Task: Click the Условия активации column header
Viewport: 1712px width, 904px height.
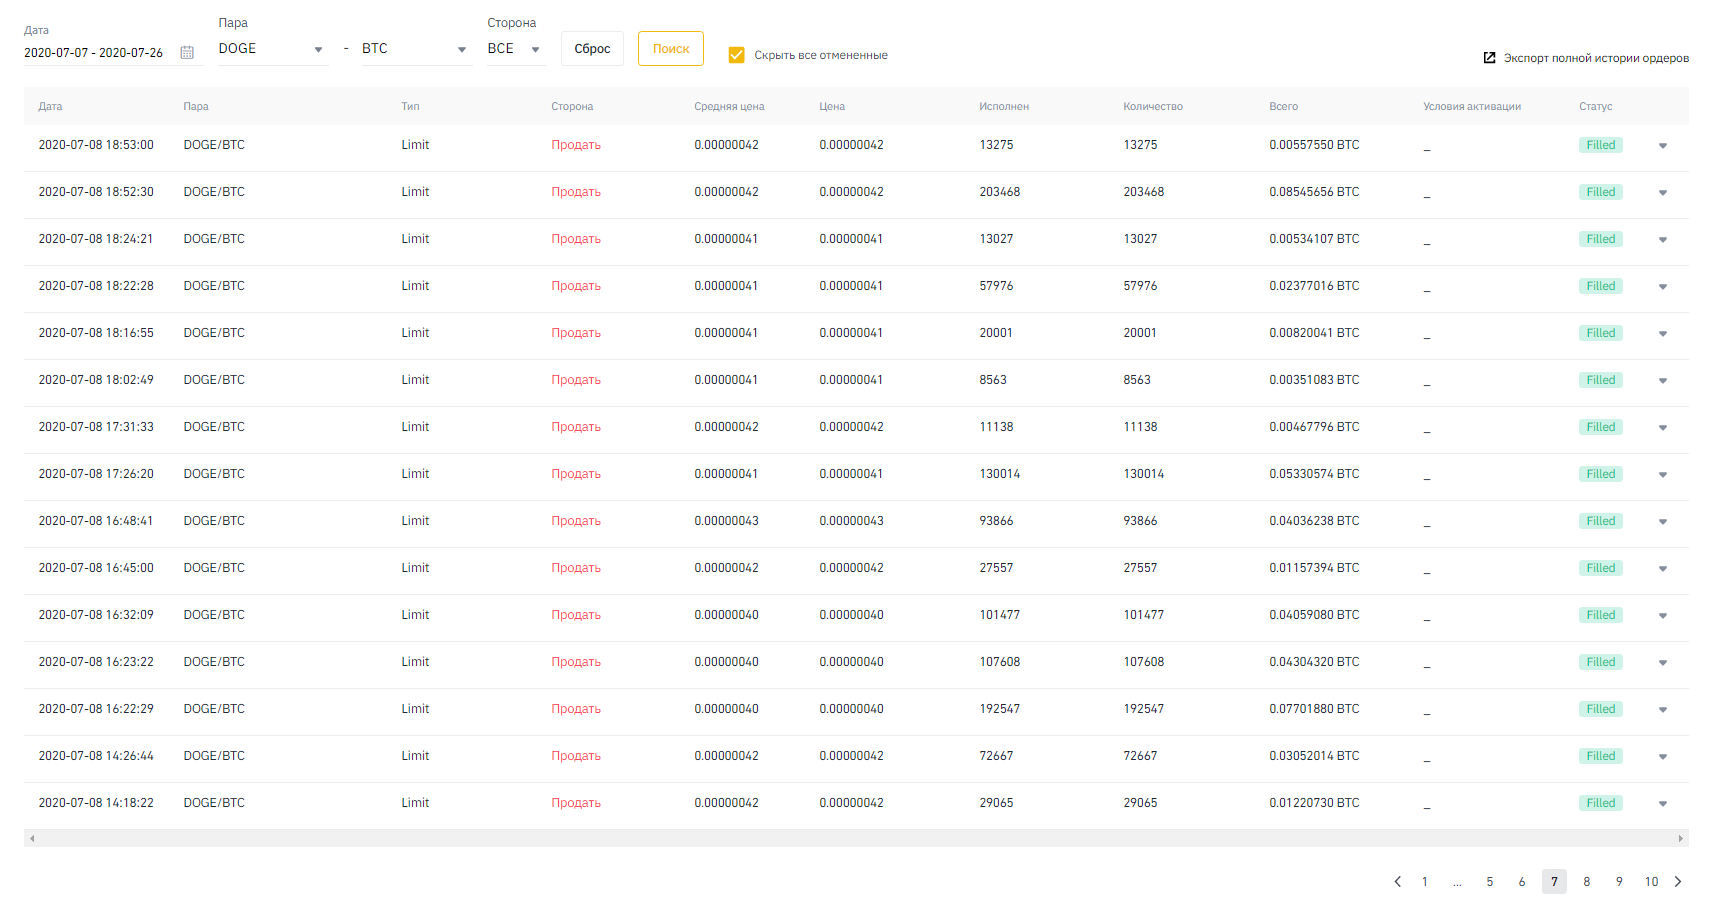Action: [1472, 107]
